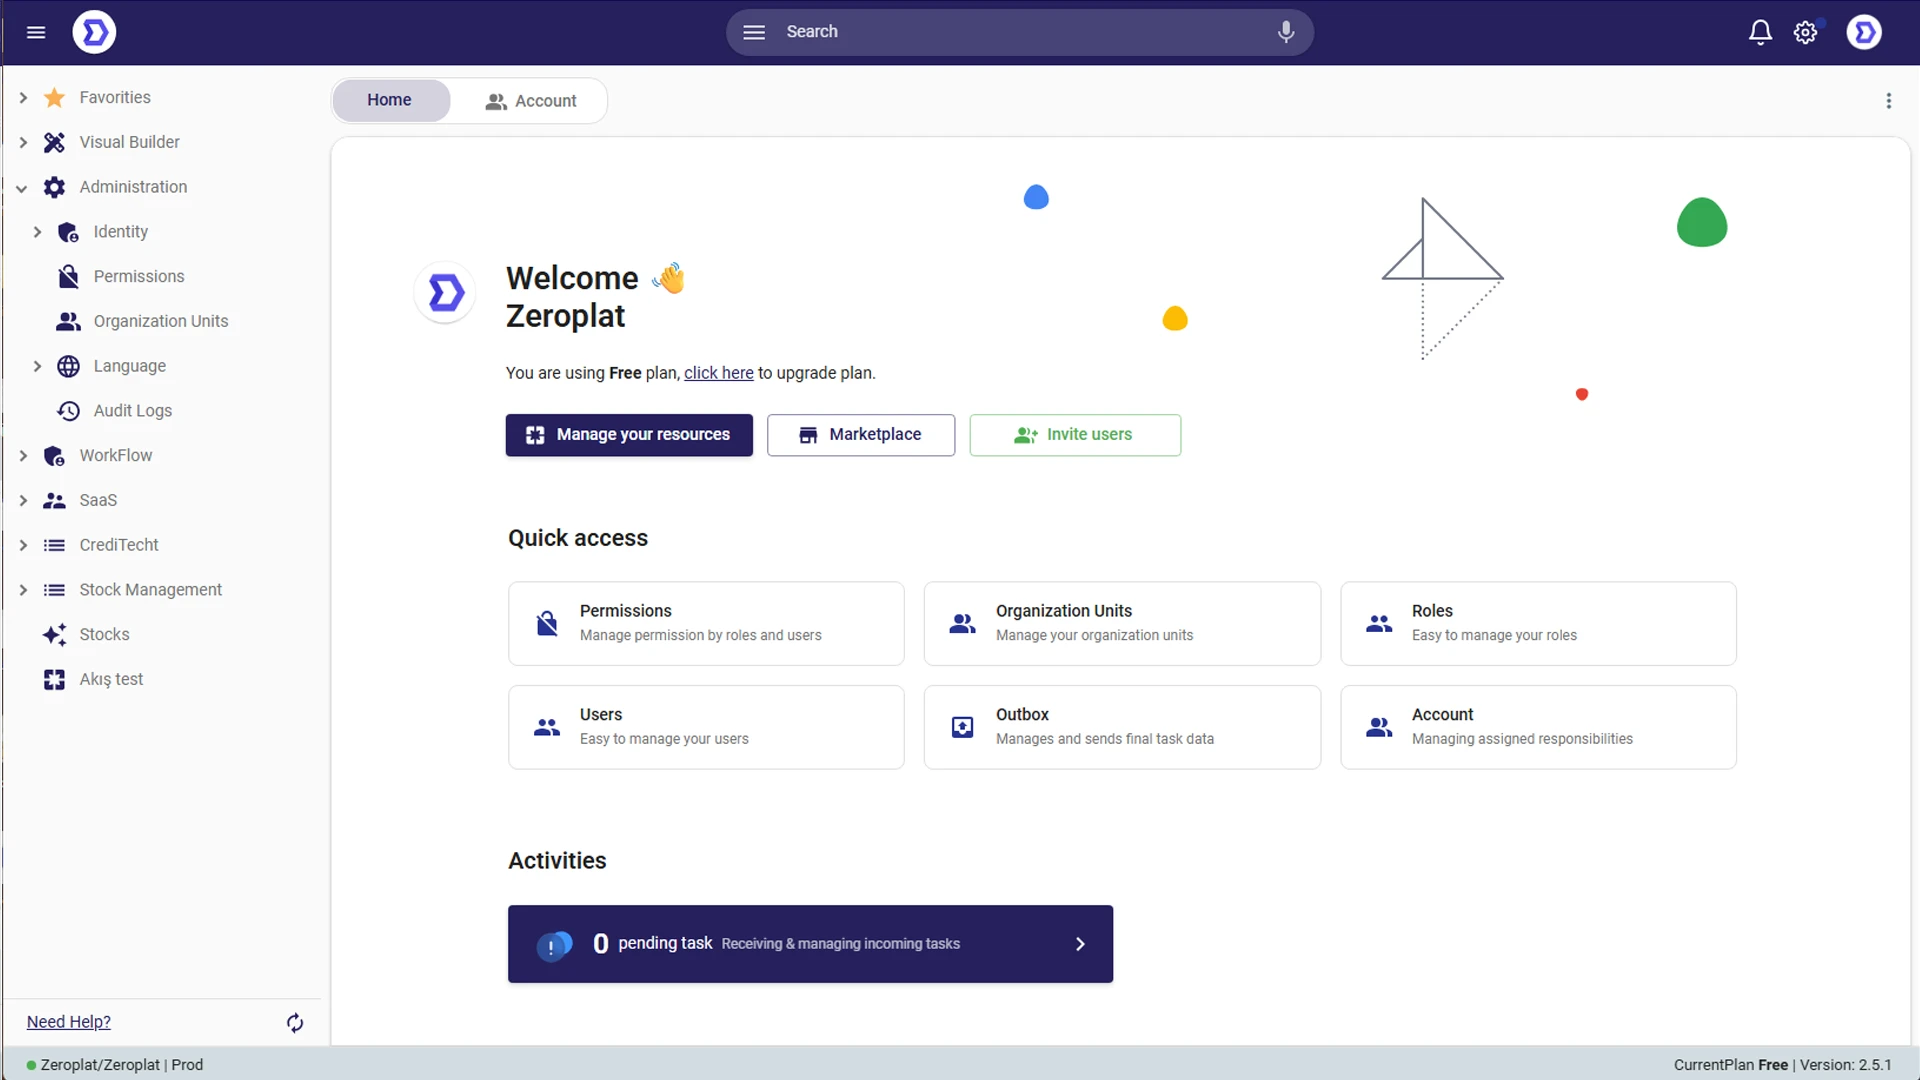Click the Organization Units people icon in sidebar
Screen dimensions: 1920x1080
[68, 321]
